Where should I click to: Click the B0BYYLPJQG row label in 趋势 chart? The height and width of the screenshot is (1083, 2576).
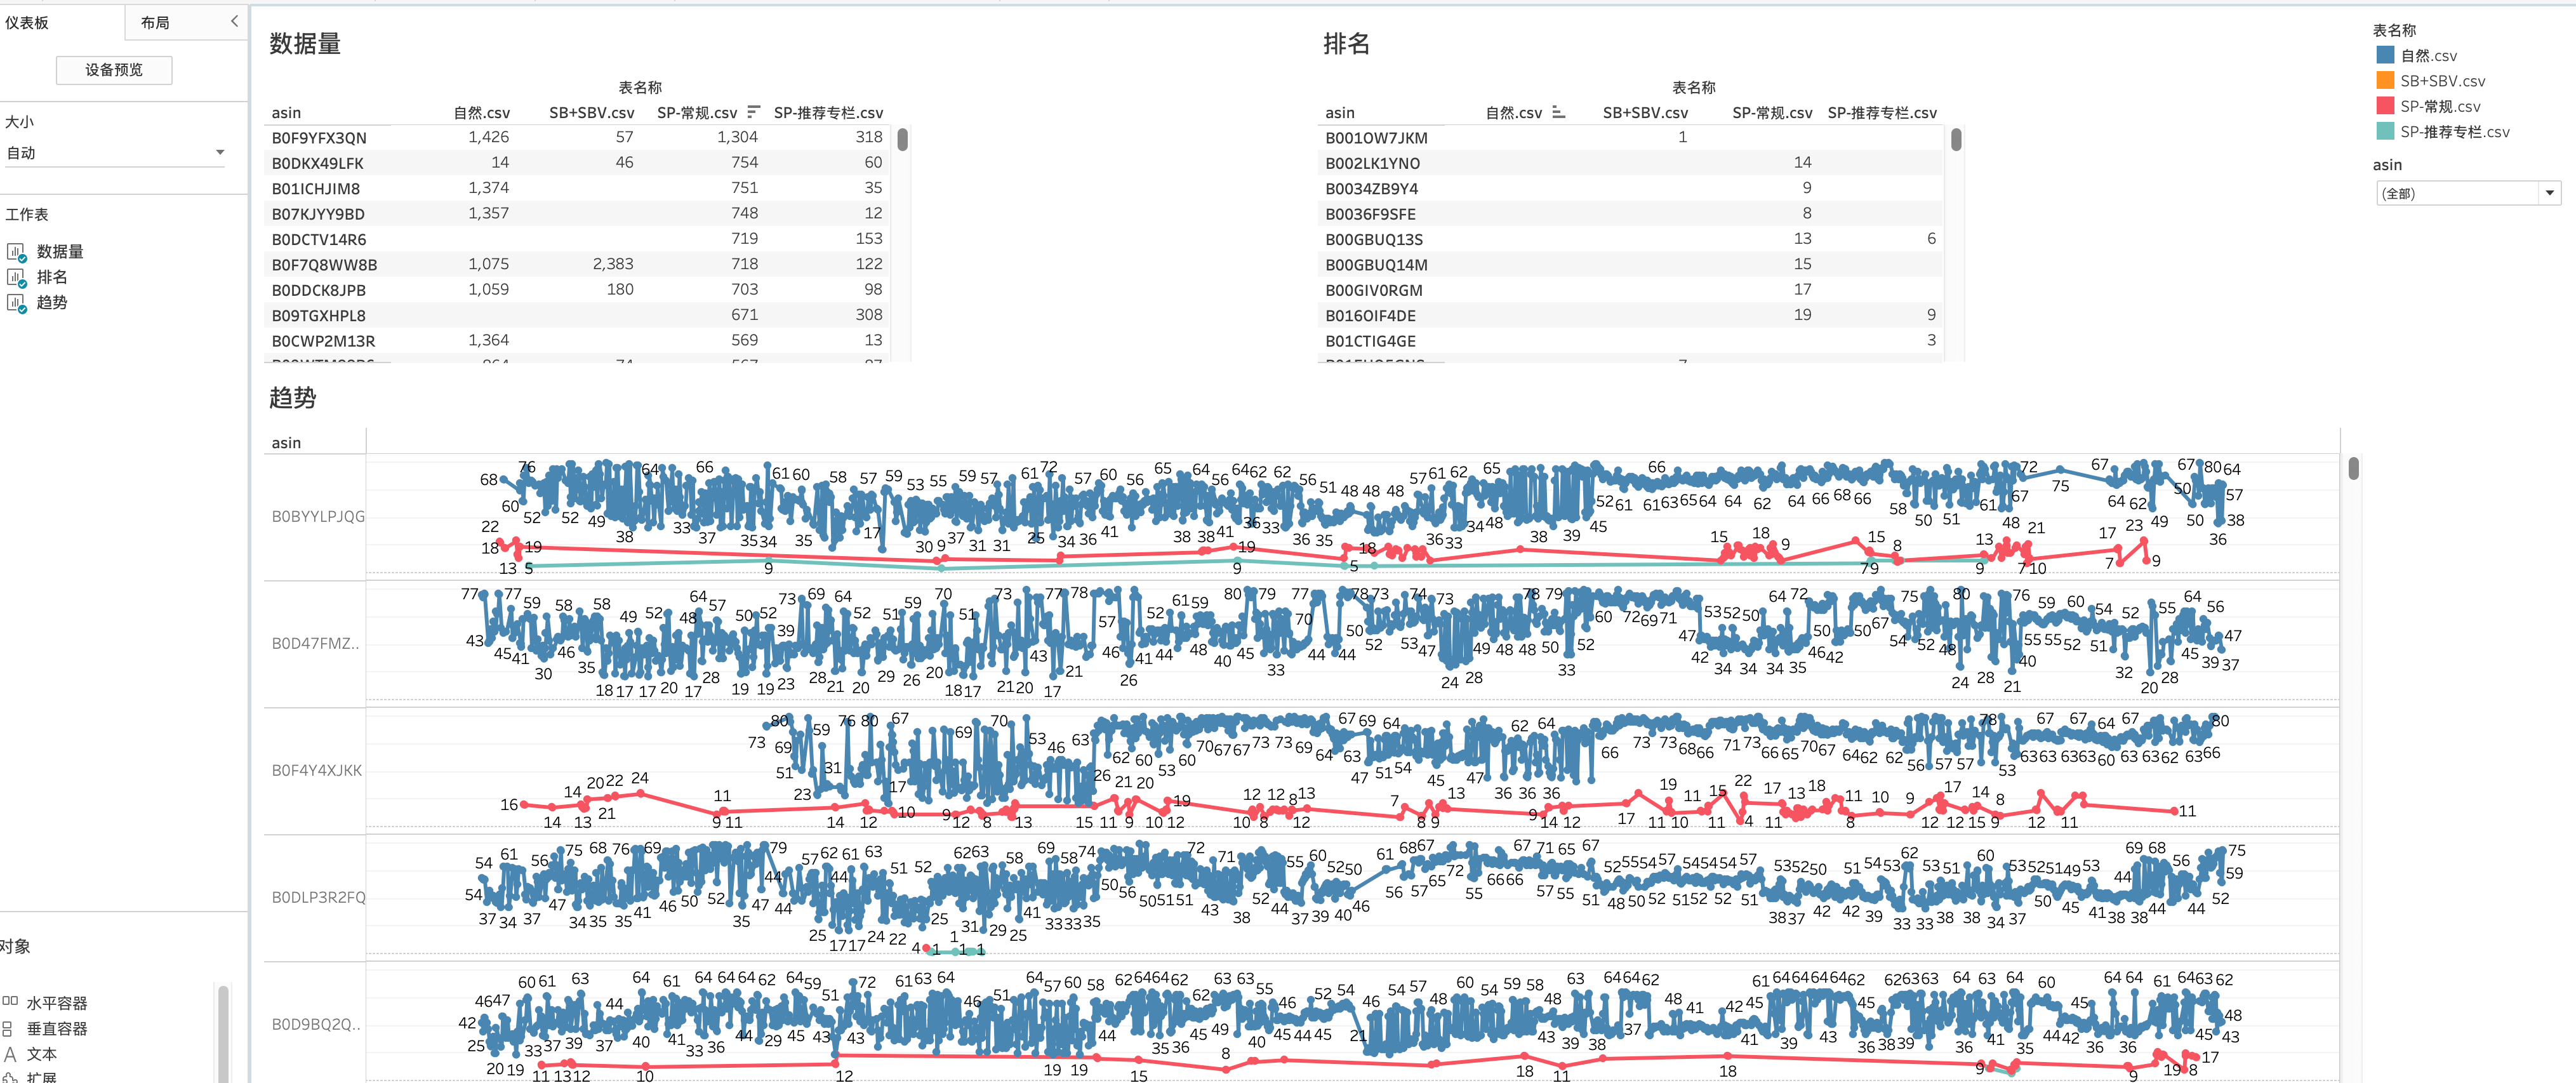(318, 516)
